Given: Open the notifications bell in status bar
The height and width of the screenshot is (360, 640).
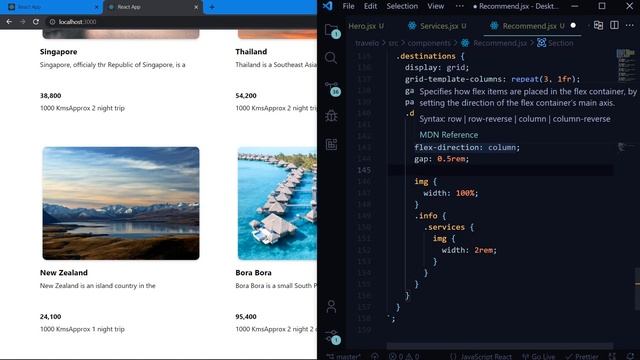Looking at the screenshot, I should [x=630, y=356].
